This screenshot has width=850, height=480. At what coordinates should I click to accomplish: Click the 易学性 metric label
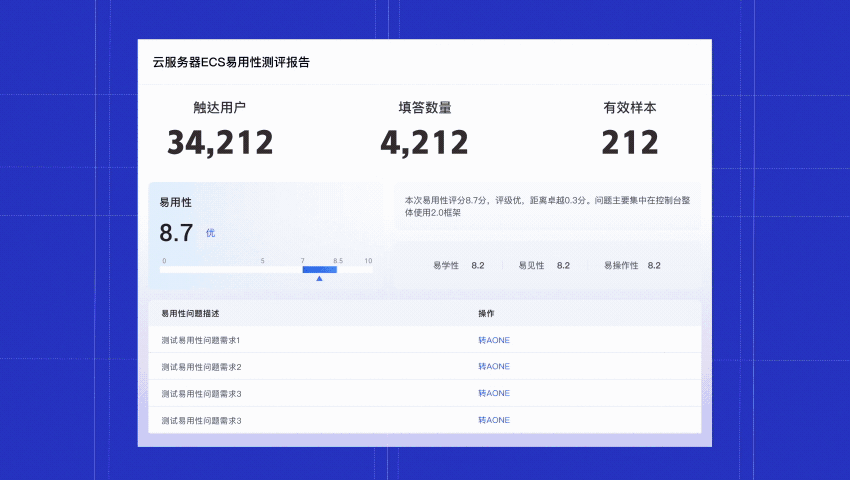pyautogui.click(x=446, y=265)
